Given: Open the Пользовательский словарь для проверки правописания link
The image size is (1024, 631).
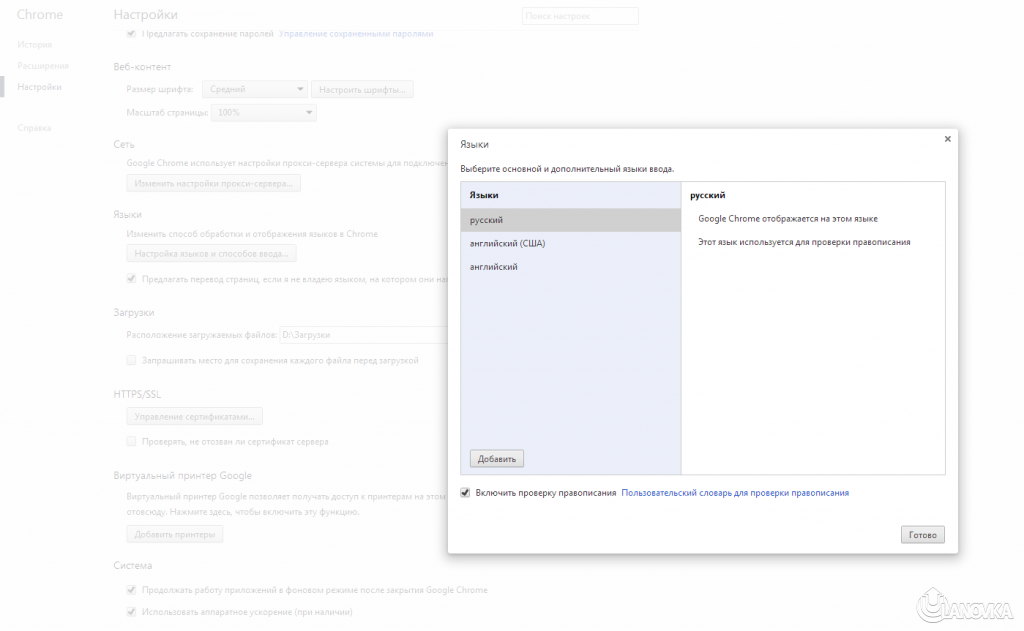Looking at the screenshot, I should 735,493.
